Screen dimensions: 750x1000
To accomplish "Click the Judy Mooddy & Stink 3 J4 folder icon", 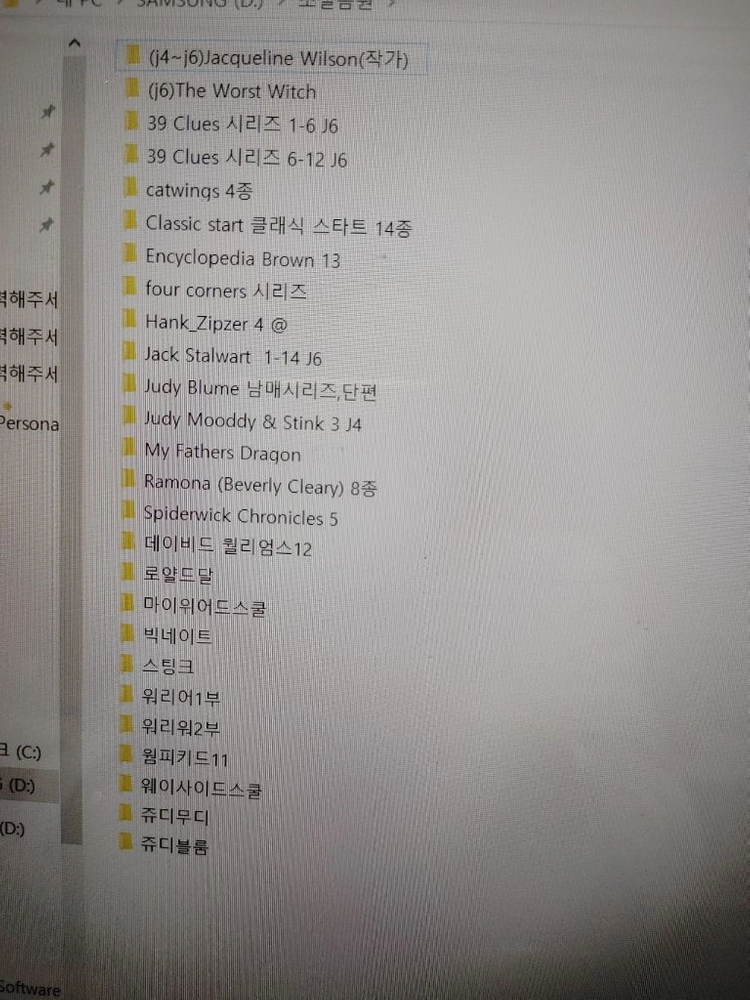I will [x=129, y=416].
